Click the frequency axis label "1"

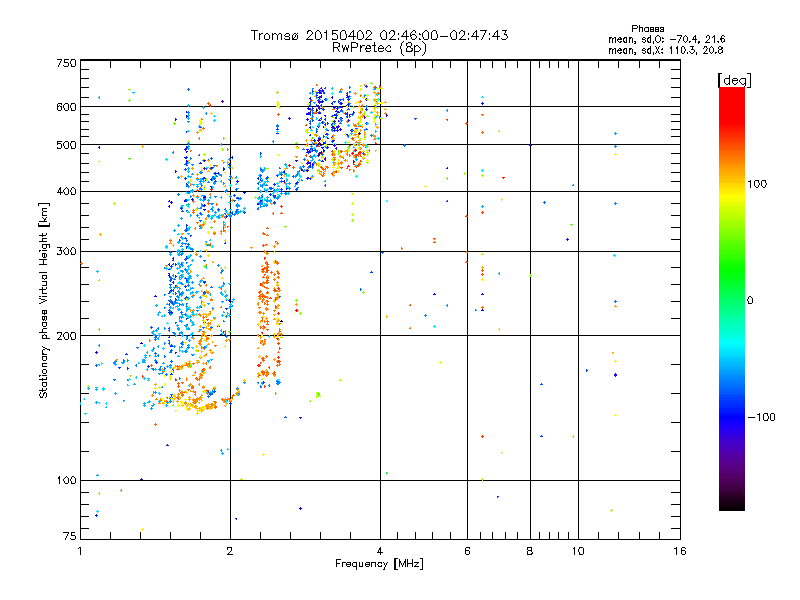[80, 551]
